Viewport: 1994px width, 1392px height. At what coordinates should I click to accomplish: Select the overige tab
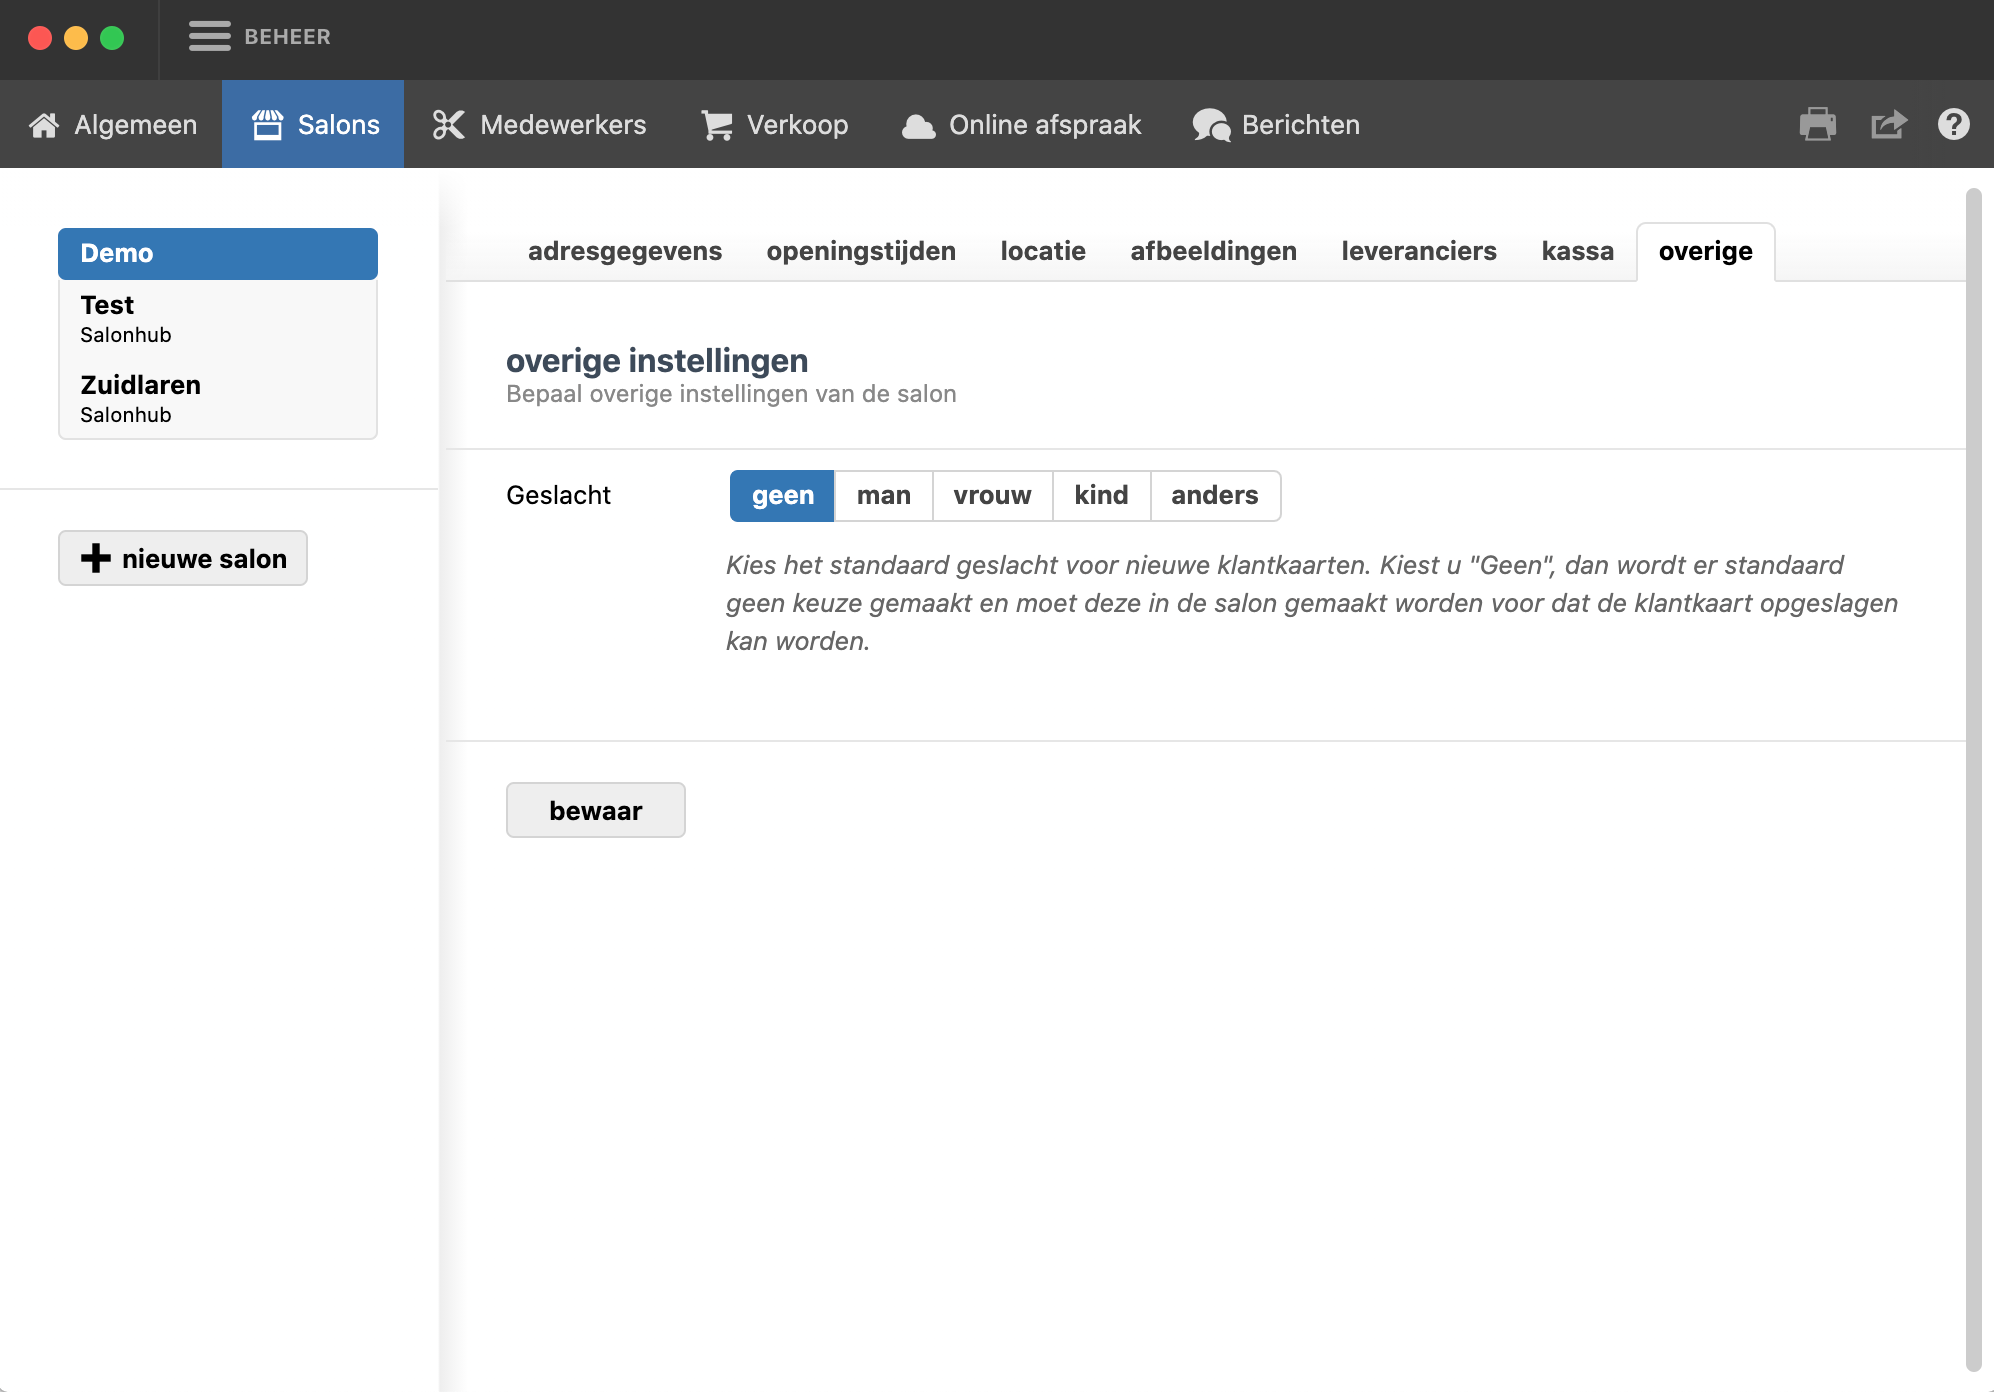1705,251
